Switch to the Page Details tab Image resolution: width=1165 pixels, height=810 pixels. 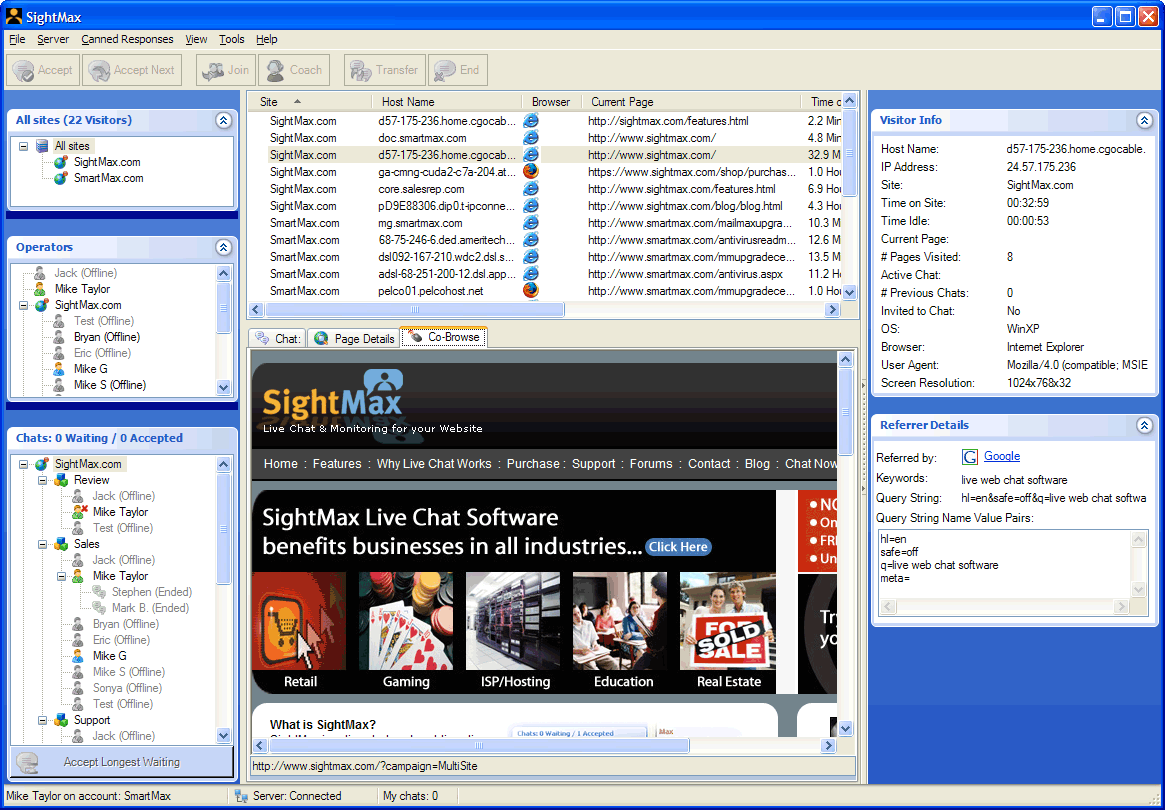pyautogui.click(x=354, y=338)
